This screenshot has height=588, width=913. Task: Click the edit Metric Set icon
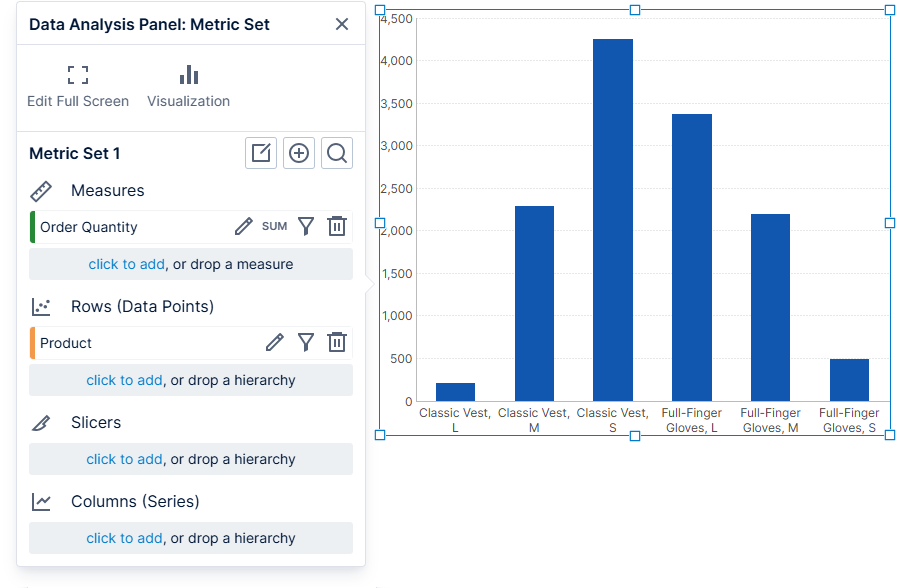click(x=261, y=153)
